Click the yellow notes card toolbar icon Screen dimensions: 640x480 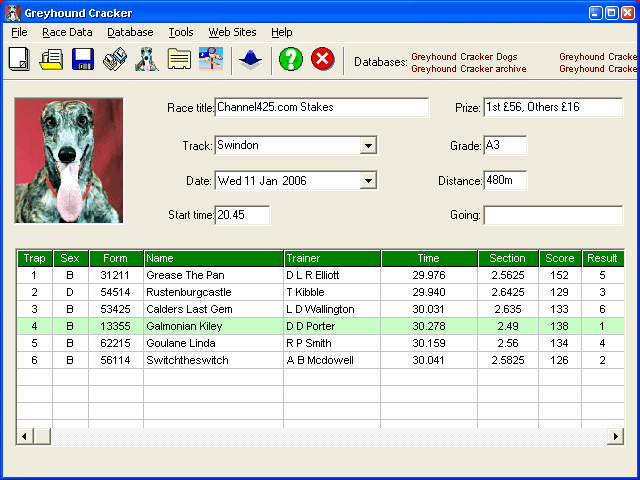pos(179,59)
